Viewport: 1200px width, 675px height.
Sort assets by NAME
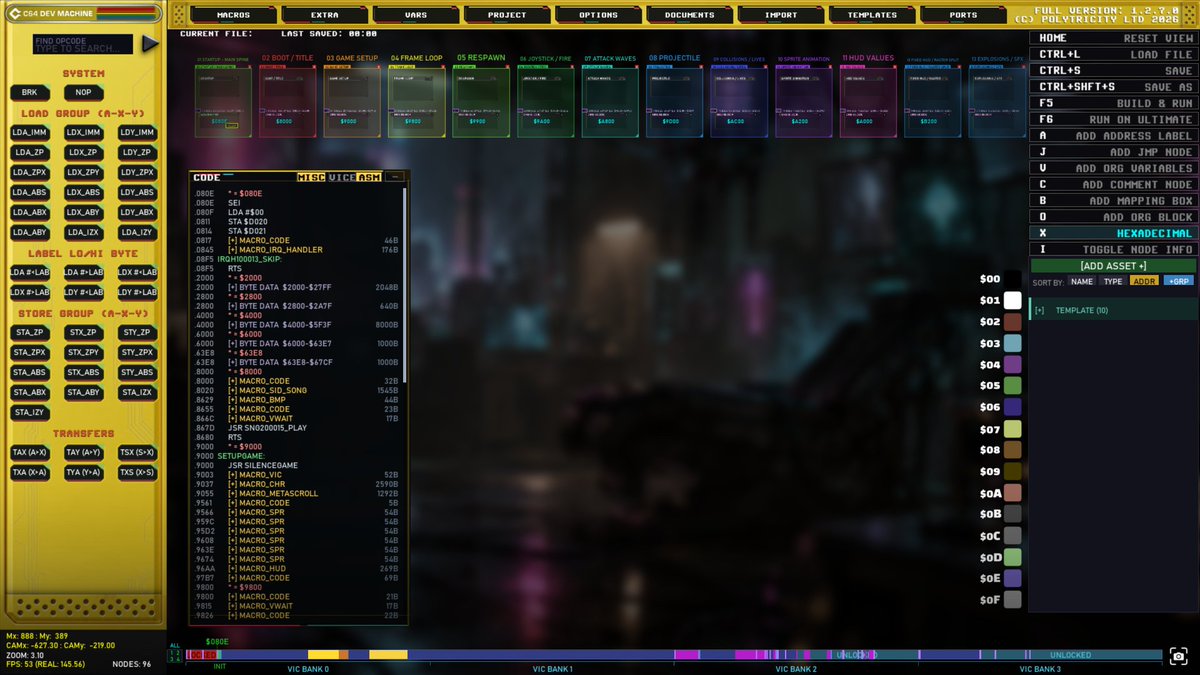click(1081, 281)
